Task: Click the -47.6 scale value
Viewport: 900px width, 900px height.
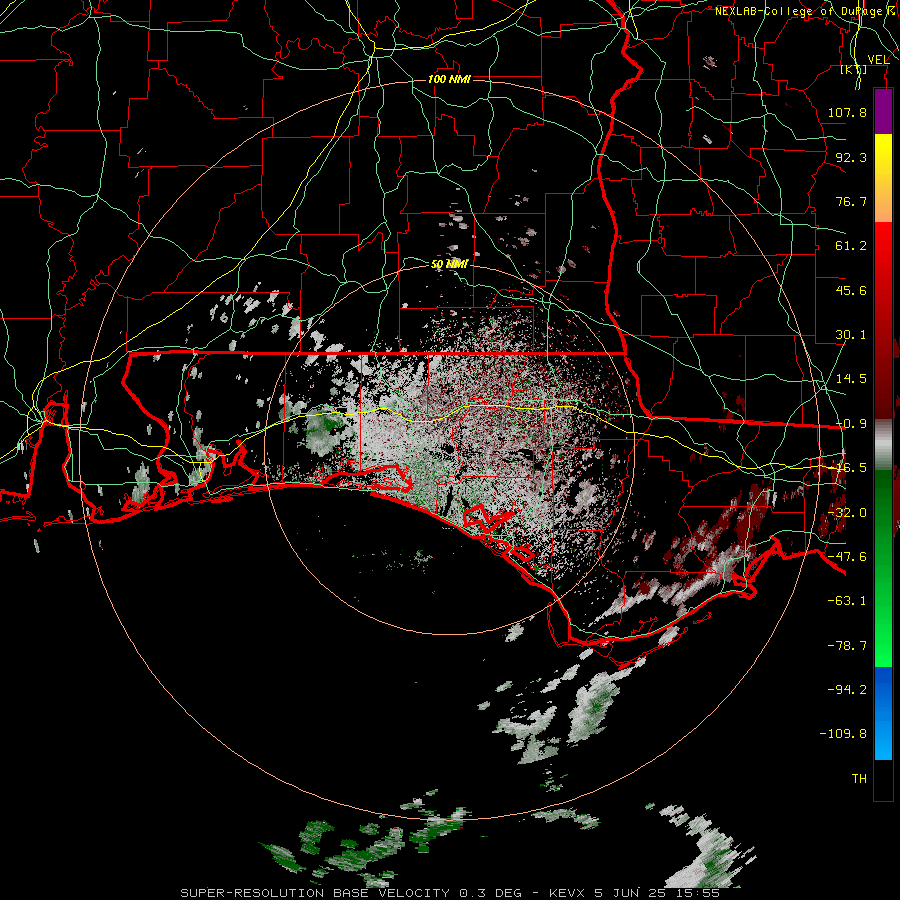Action: click(847, 557)
